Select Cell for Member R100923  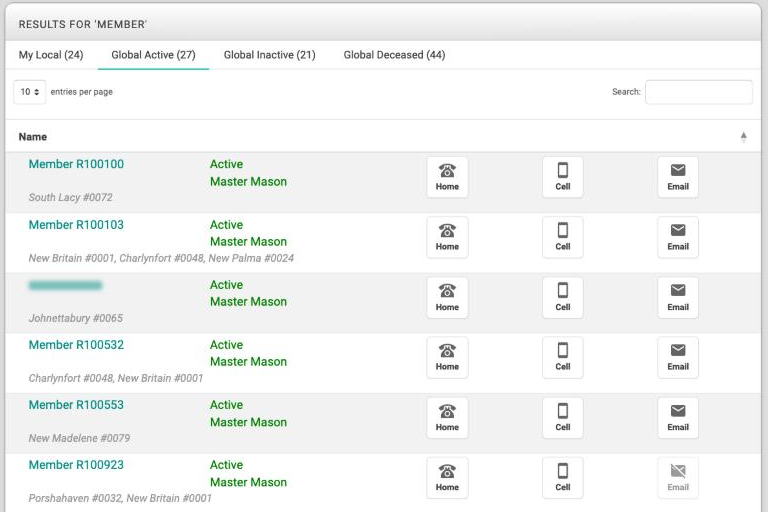tap(562, 478)
